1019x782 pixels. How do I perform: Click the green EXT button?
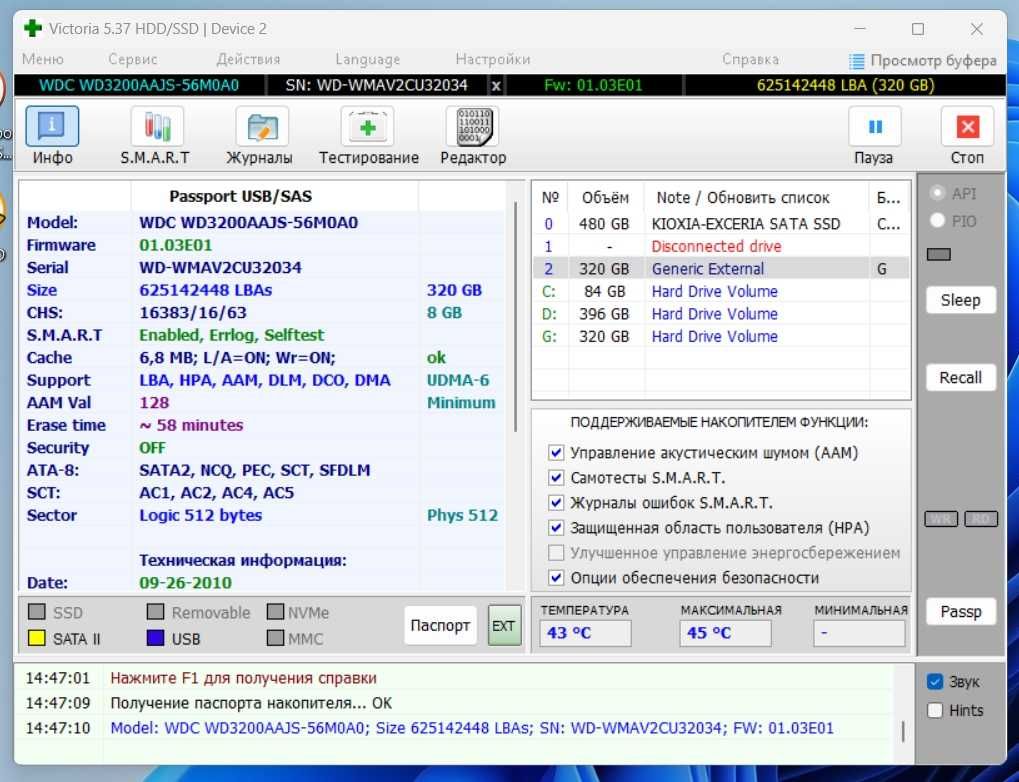pos(504,625)
